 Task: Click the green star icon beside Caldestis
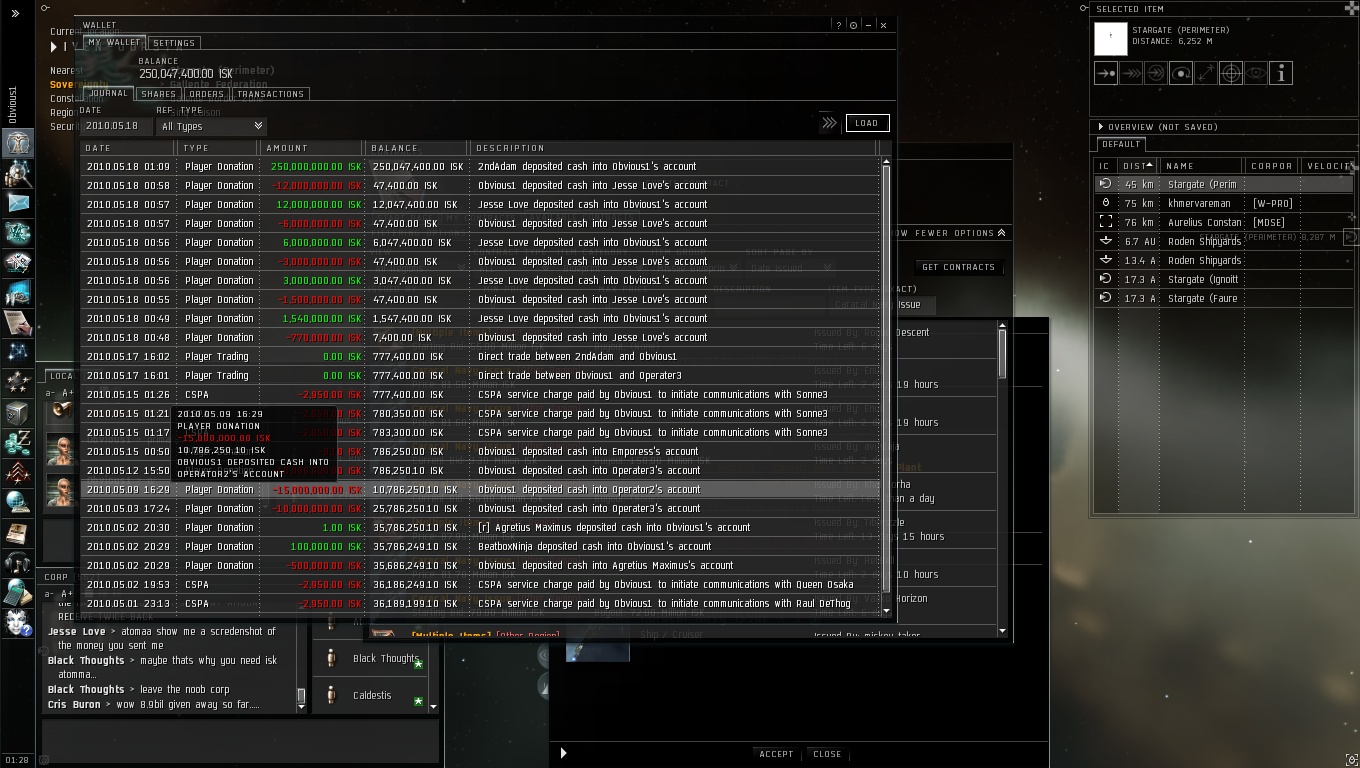click(x=419, y=701)
